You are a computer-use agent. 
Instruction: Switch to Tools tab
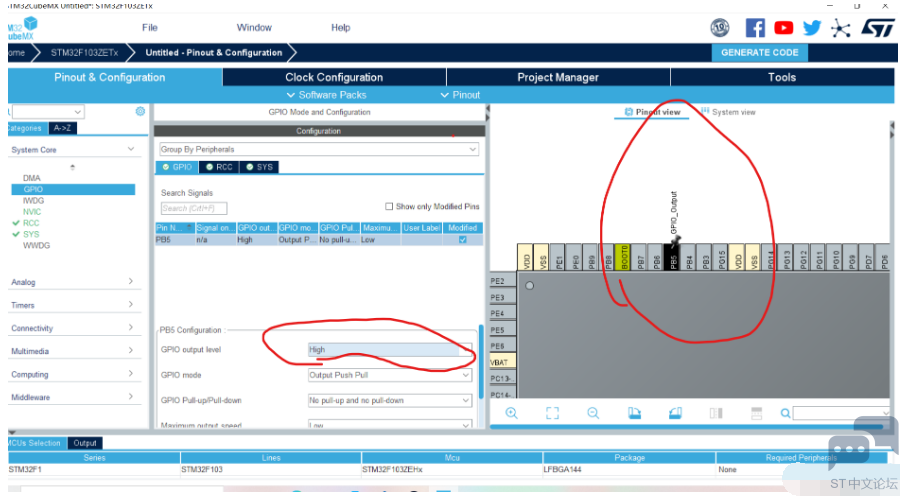coord(782,77)
